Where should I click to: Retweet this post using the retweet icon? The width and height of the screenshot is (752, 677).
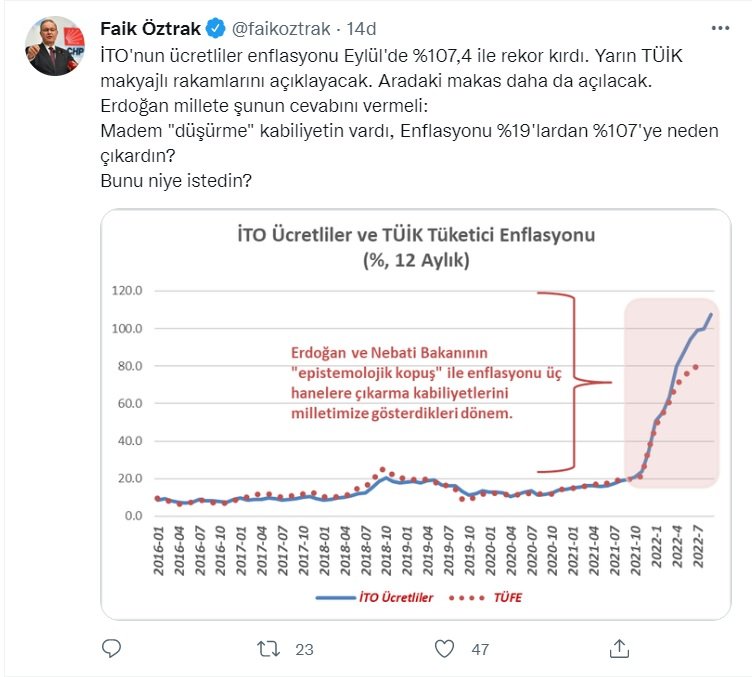(x=269, y=649)
